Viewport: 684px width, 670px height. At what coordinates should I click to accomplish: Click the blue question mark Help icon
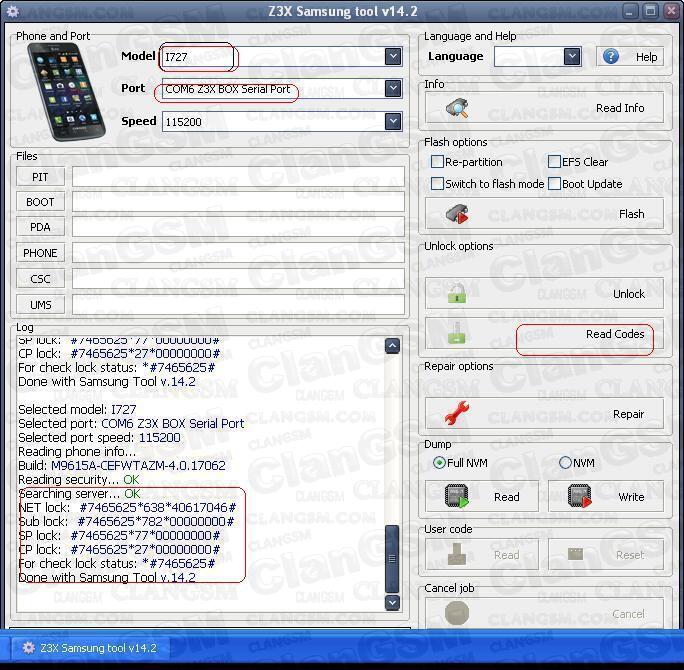tap(611, 56)
